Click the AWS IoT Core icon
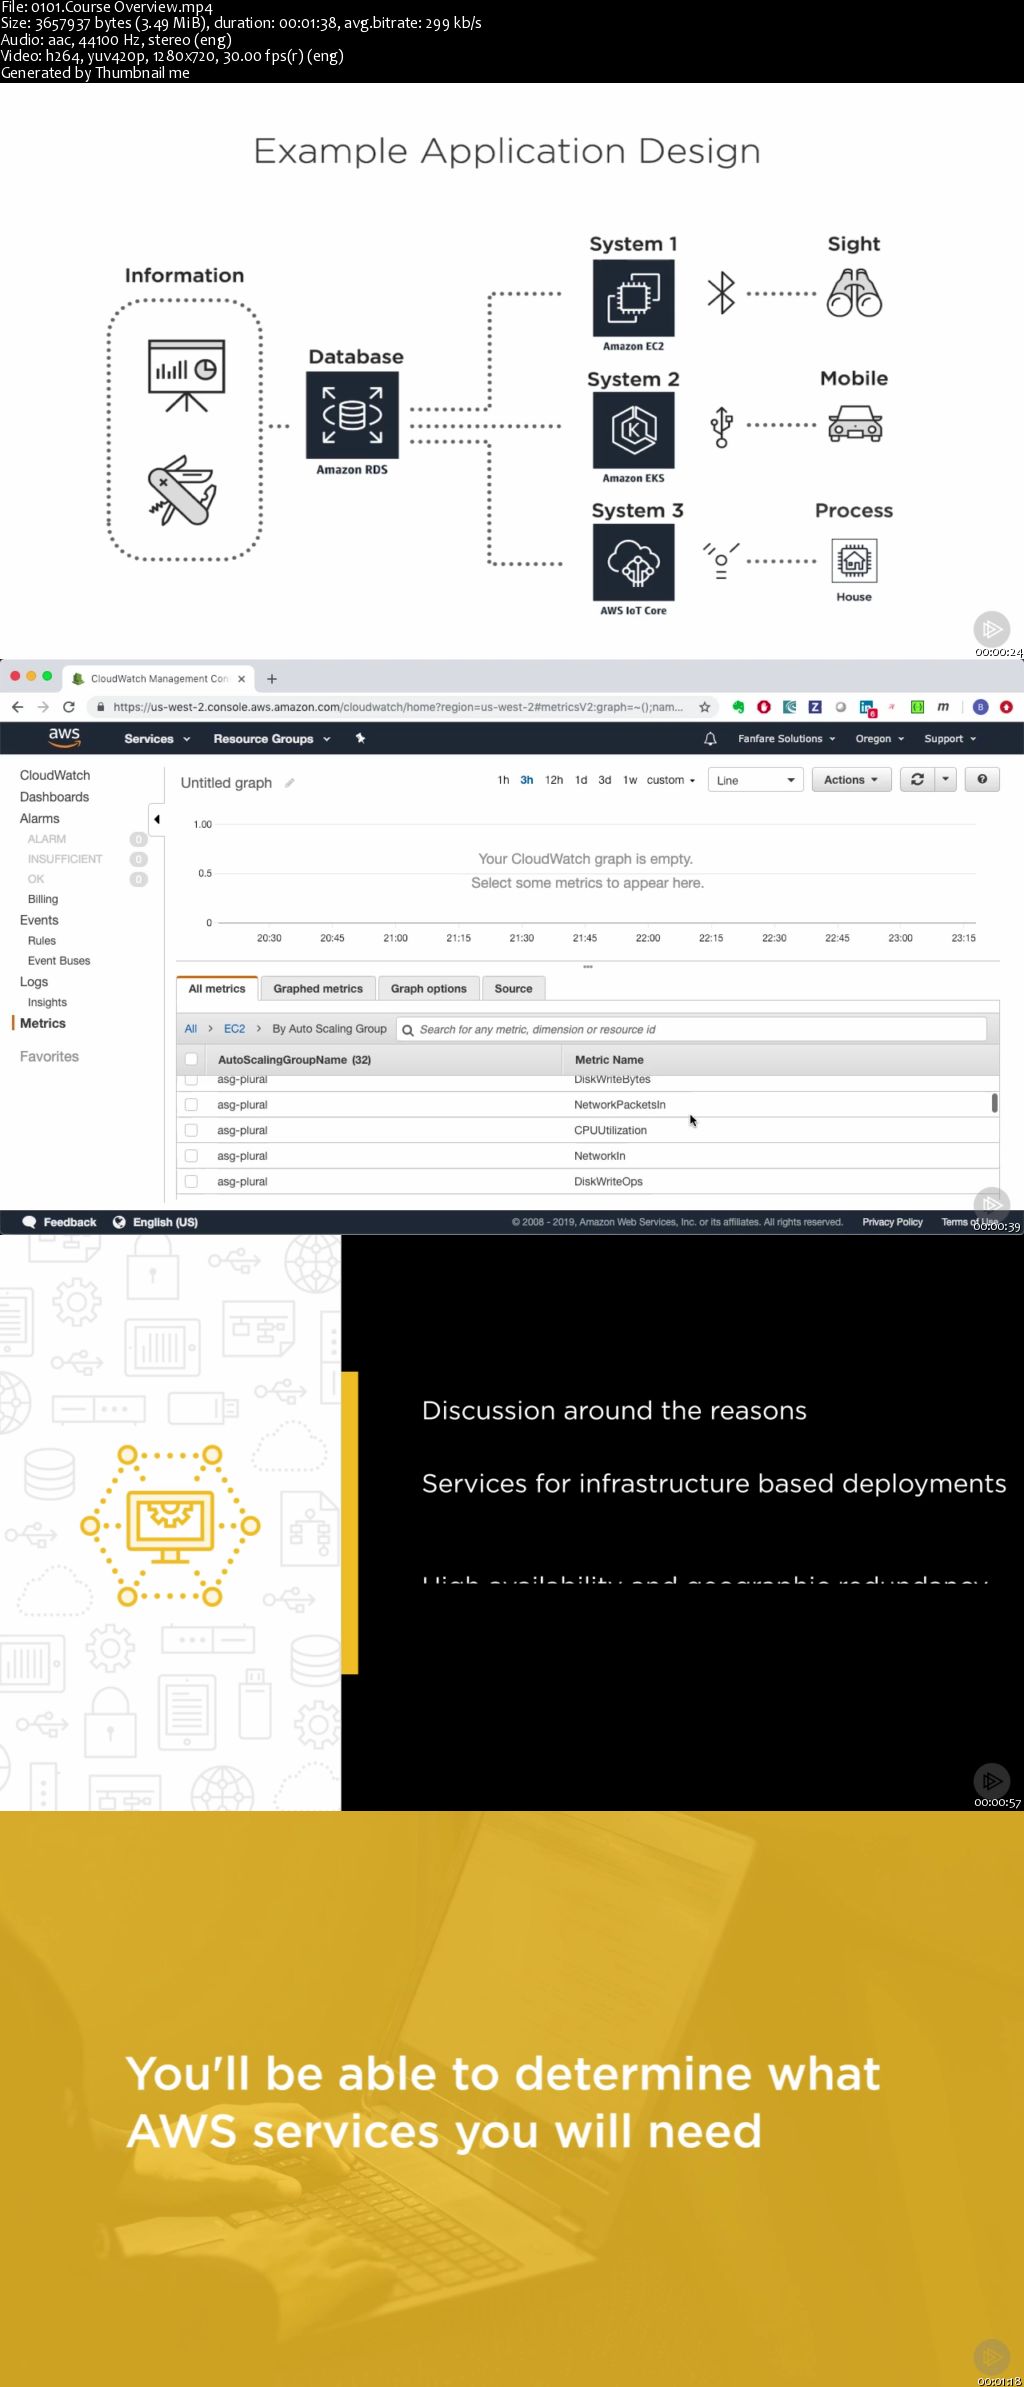The image size is (1024, 2387). click(633, 562)
